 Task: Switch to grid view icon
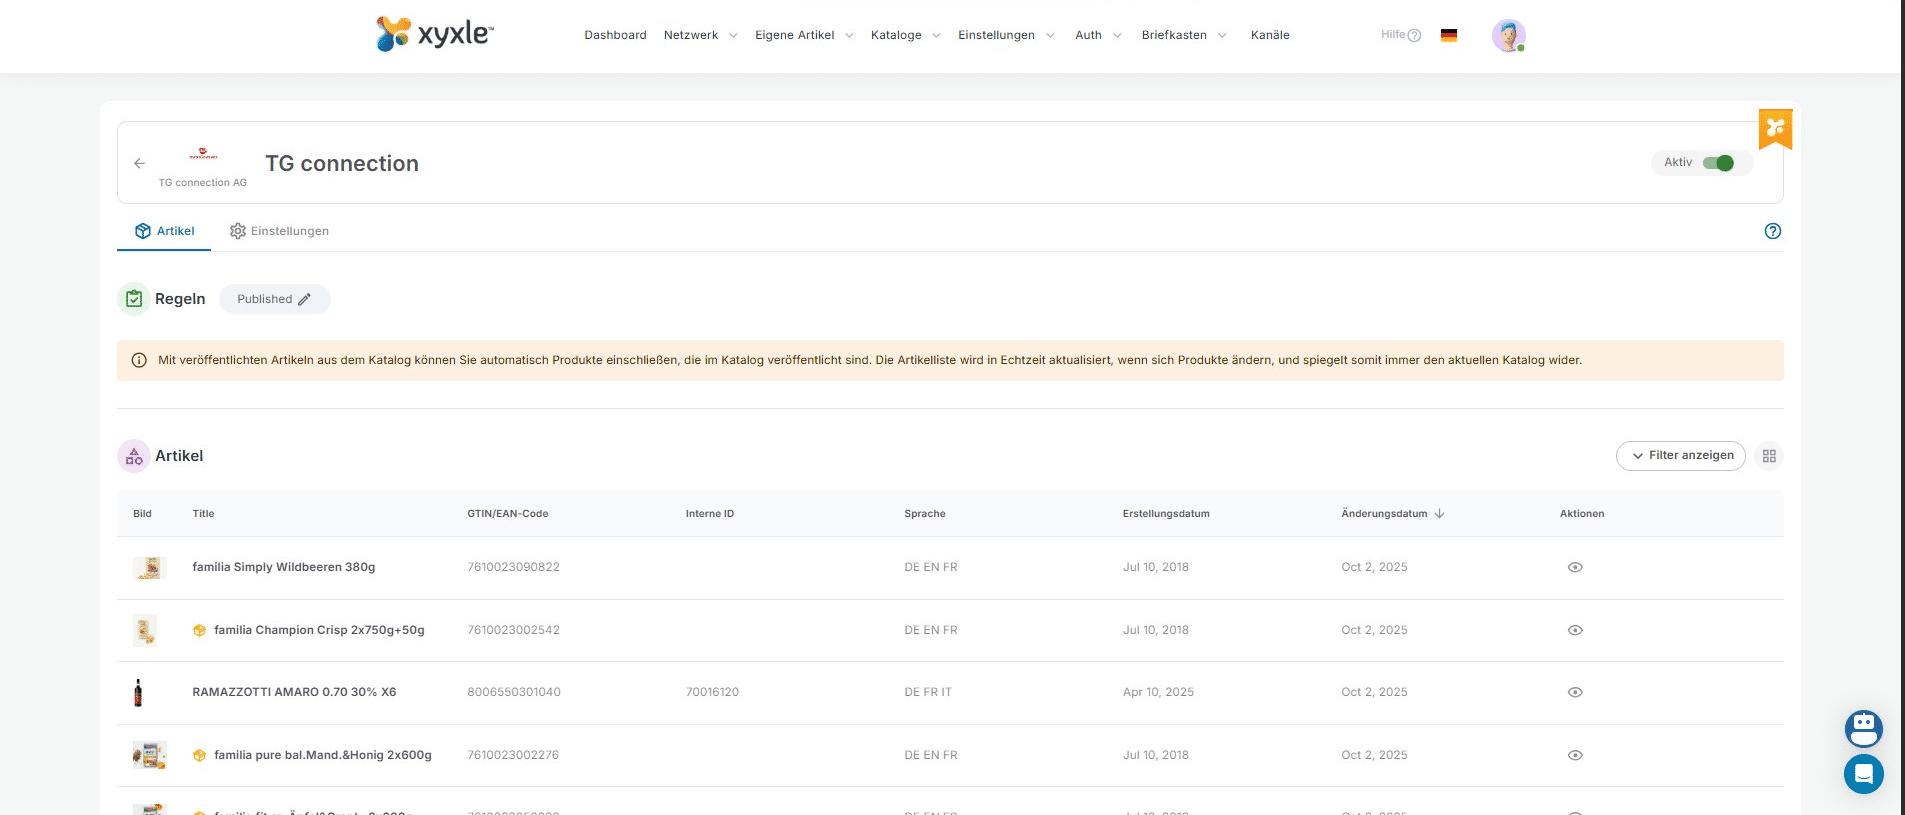pyautogui.click(x=1769, y=456)
